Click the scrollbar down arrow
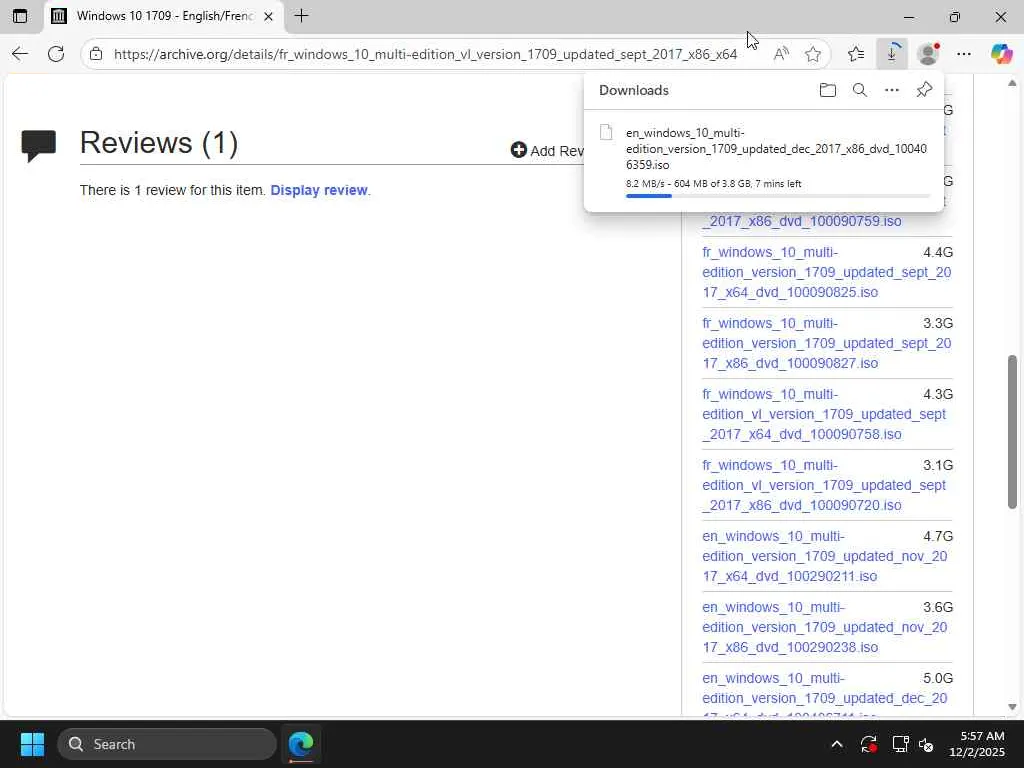The image size is (1024, 768). [x=1012, y=707]
